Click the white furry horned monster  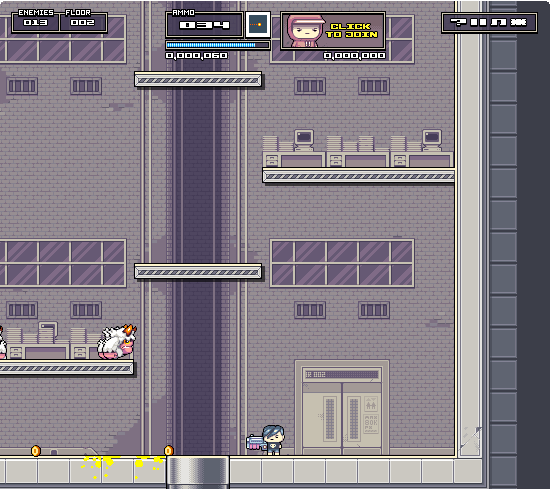(117, 342)
